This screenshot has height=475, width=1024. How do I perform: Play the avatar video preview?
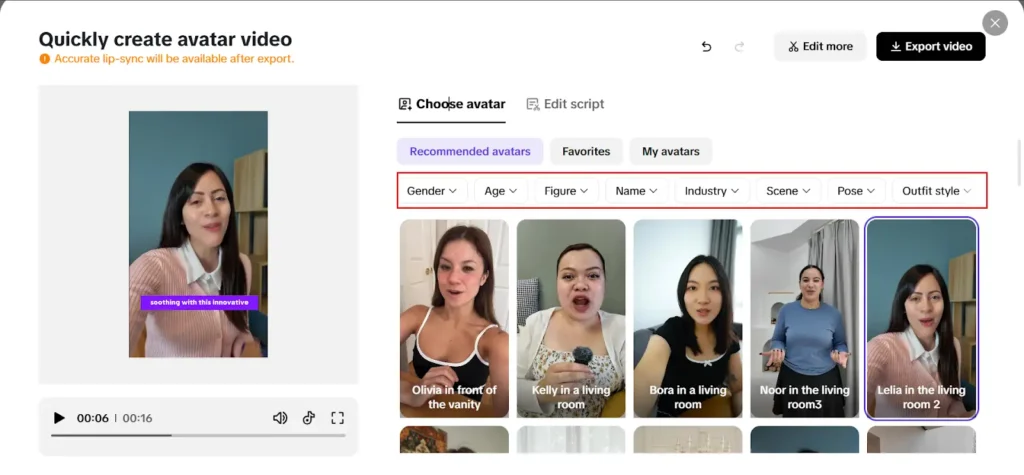click(x=59, y=418)
